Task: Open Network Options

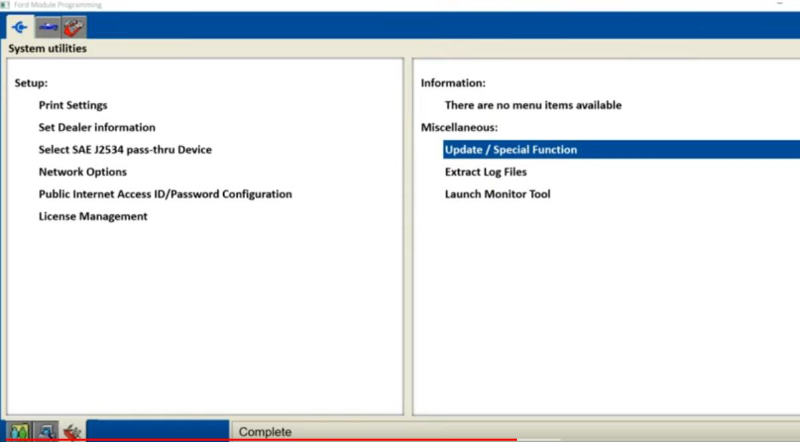Action: coord(83,172)
